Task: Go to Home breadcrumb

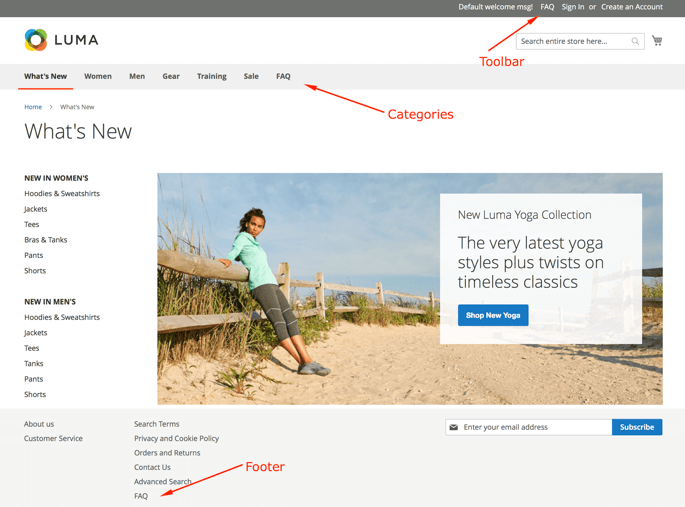Action: (33, 107)
